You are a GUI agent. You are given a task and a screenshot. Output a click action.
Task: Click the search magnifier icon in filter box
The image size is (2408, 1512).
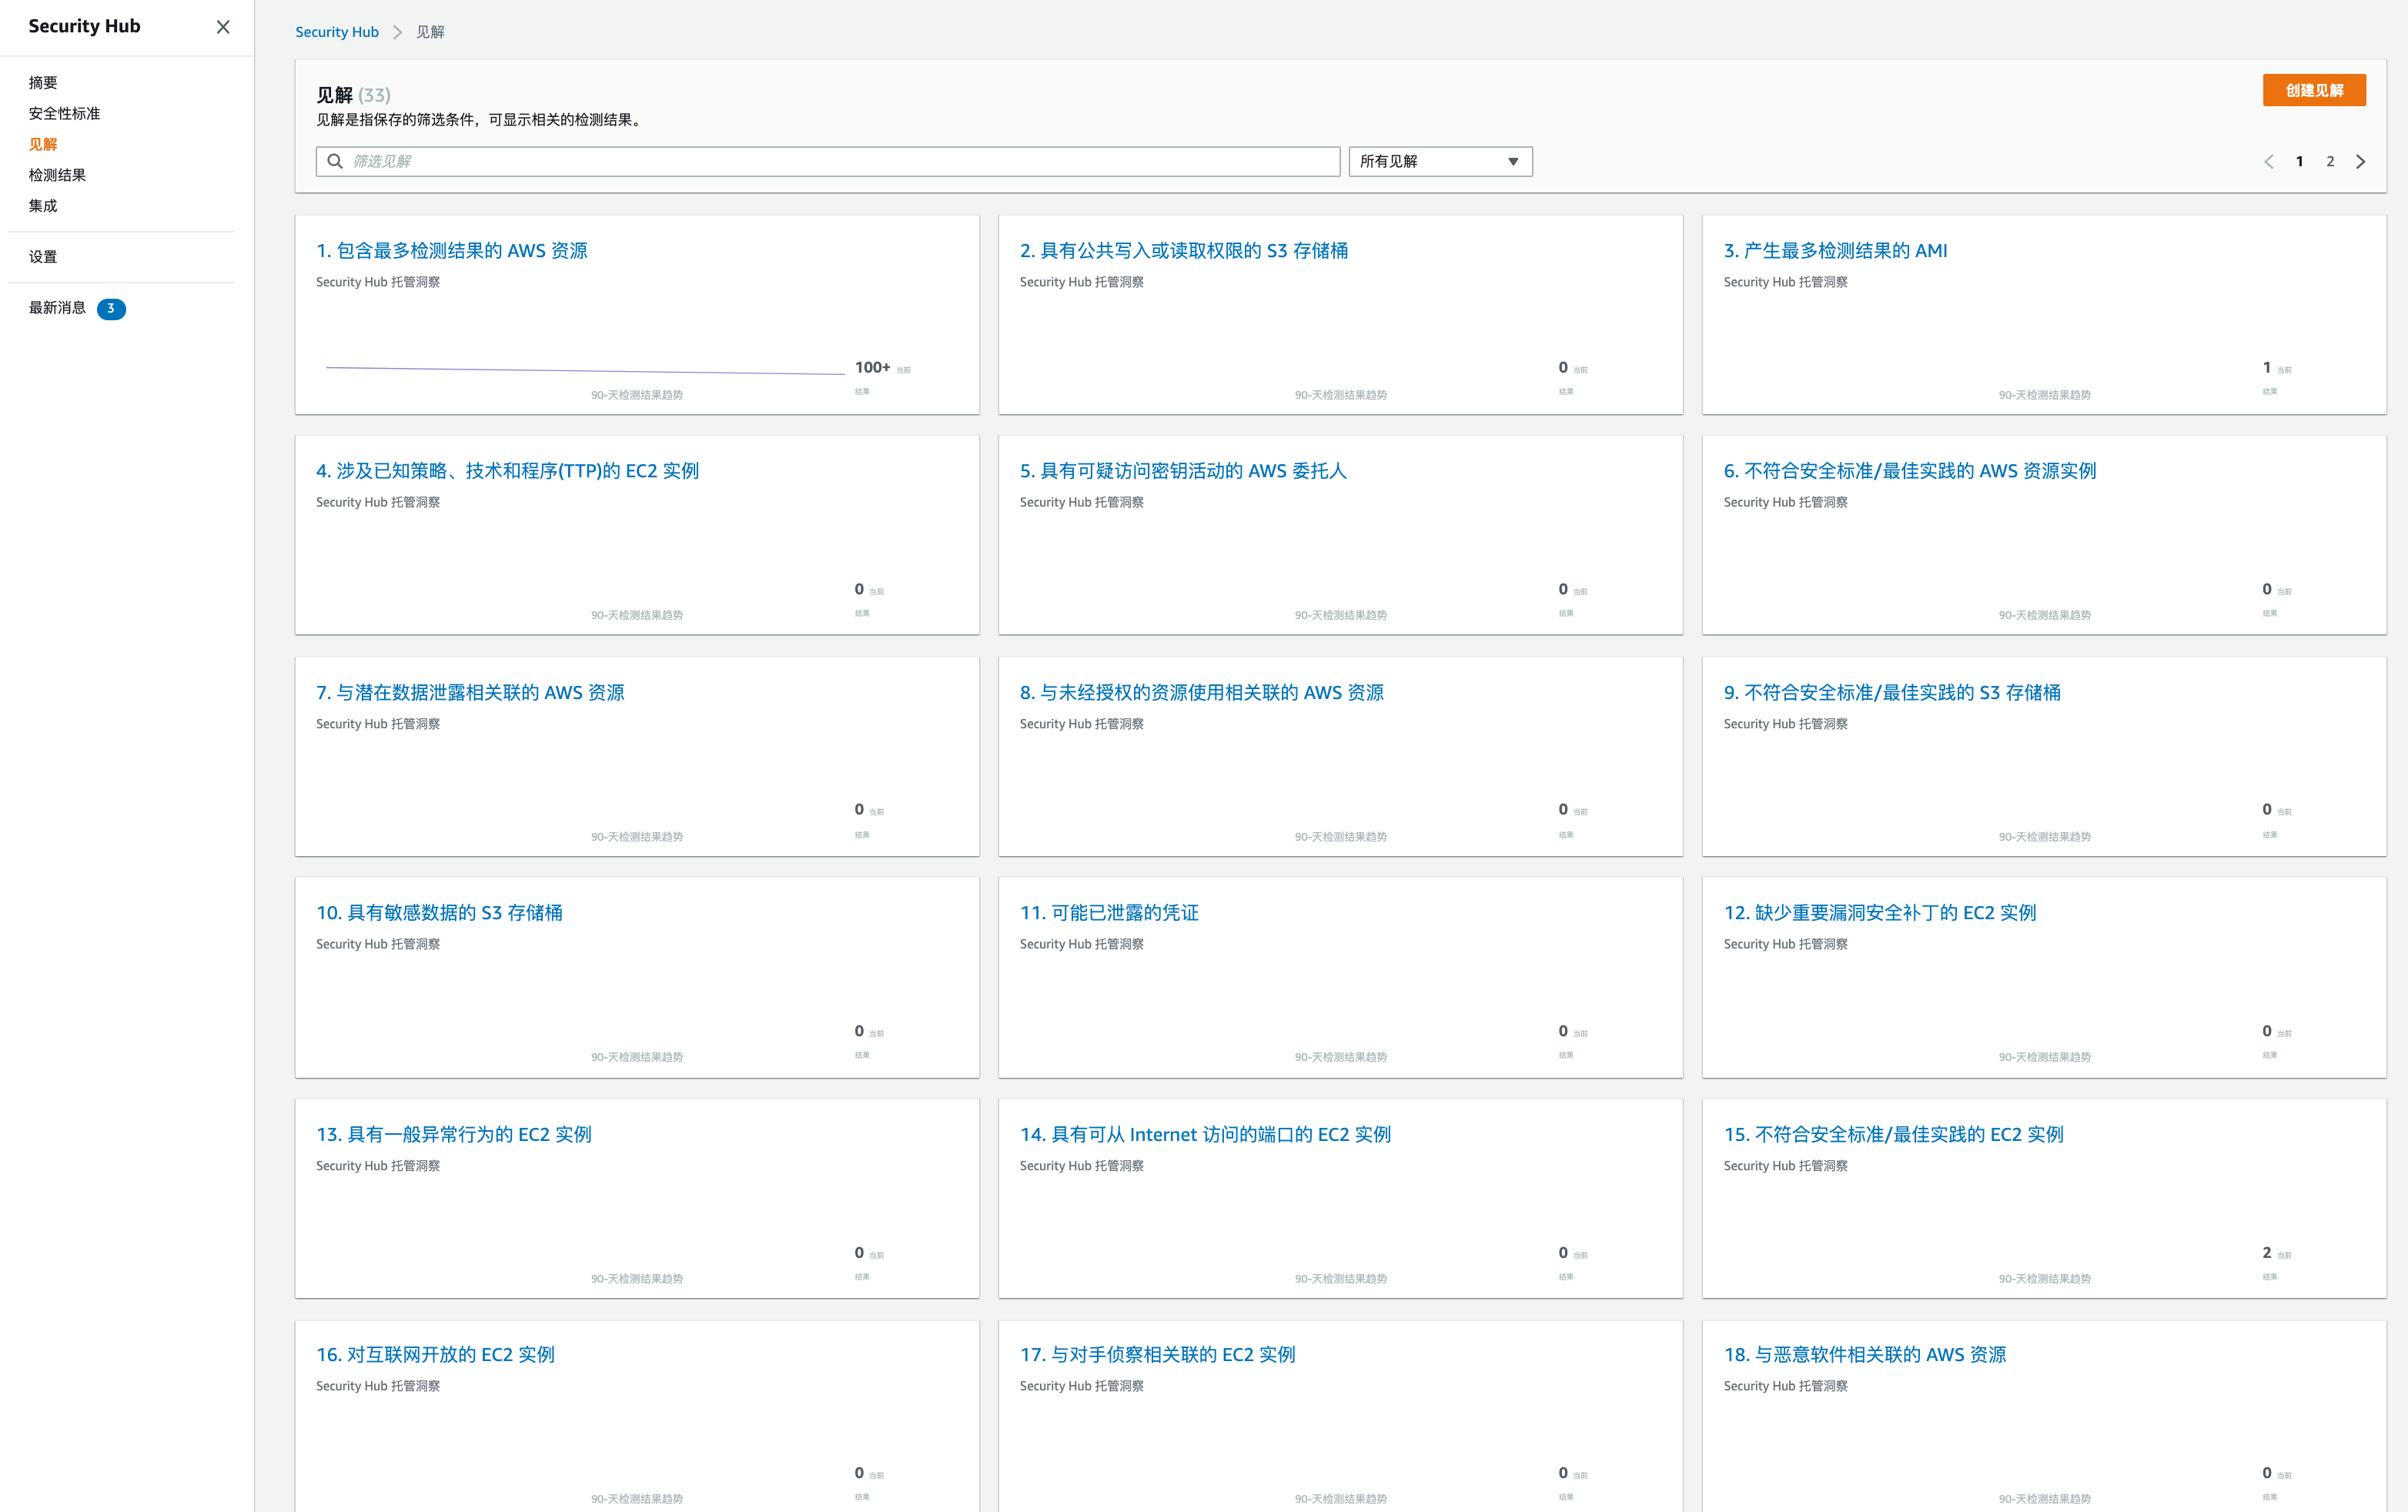click(335, 161)
